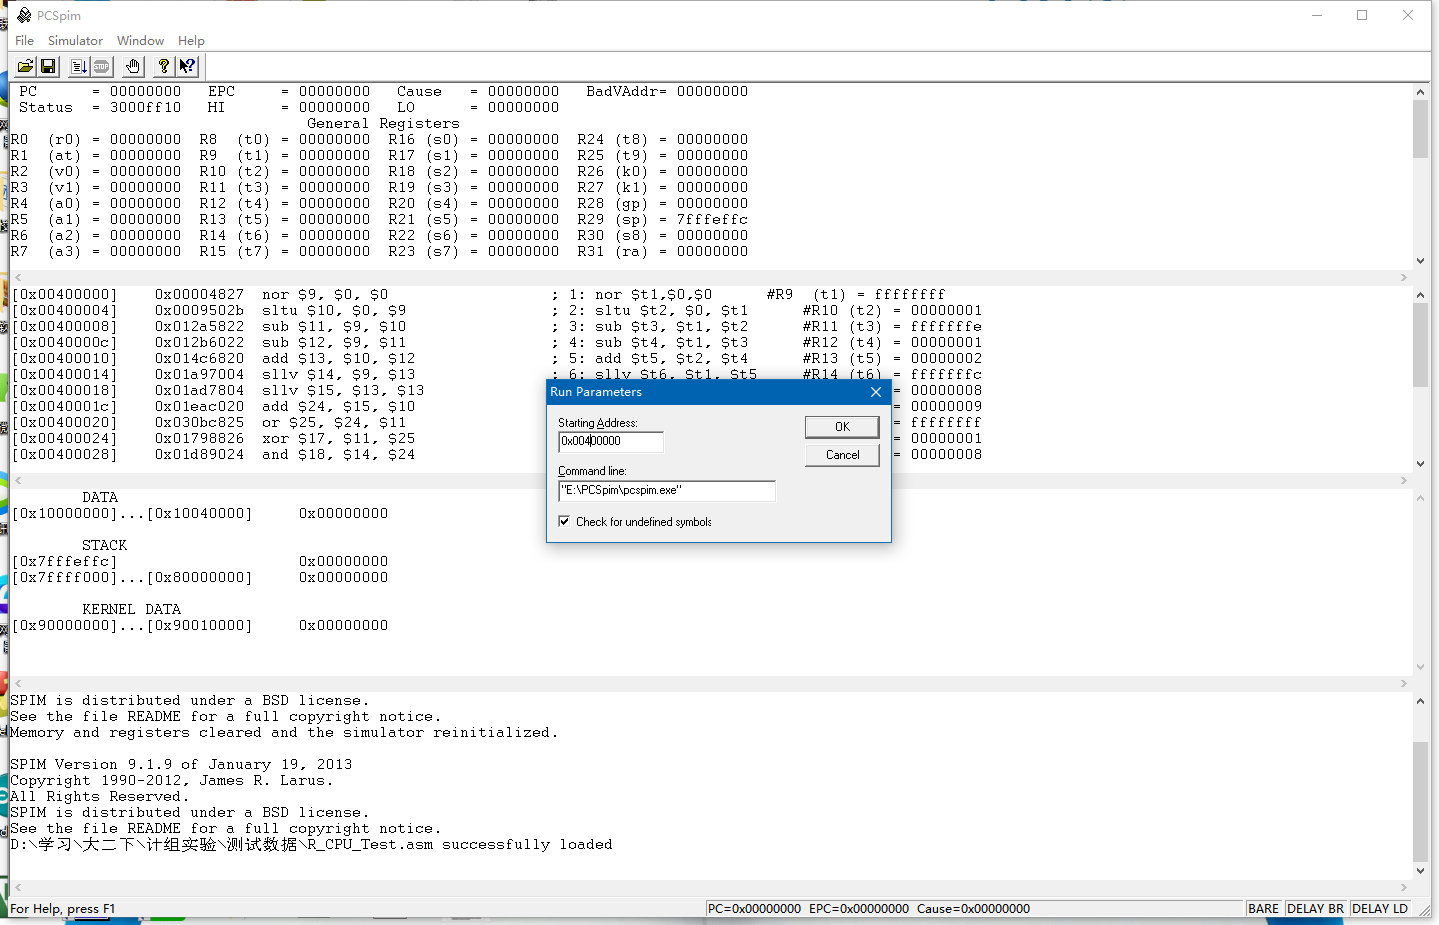Click the registers pane scroll-down arrow
Screen dimensions: 1439x925
pos(1420,261)
